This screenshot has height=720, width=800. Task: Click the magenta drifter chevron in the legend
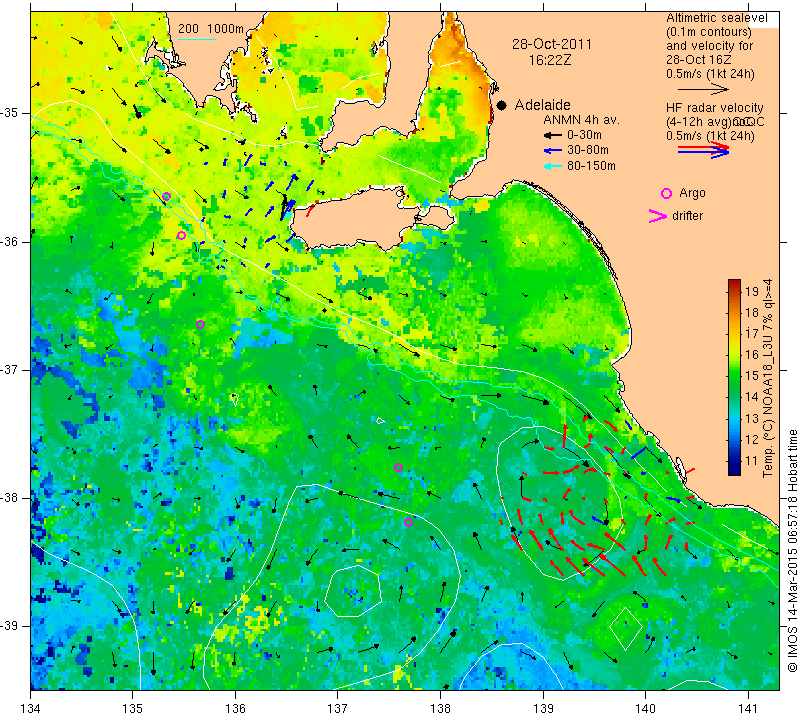[x=658, y=216]
